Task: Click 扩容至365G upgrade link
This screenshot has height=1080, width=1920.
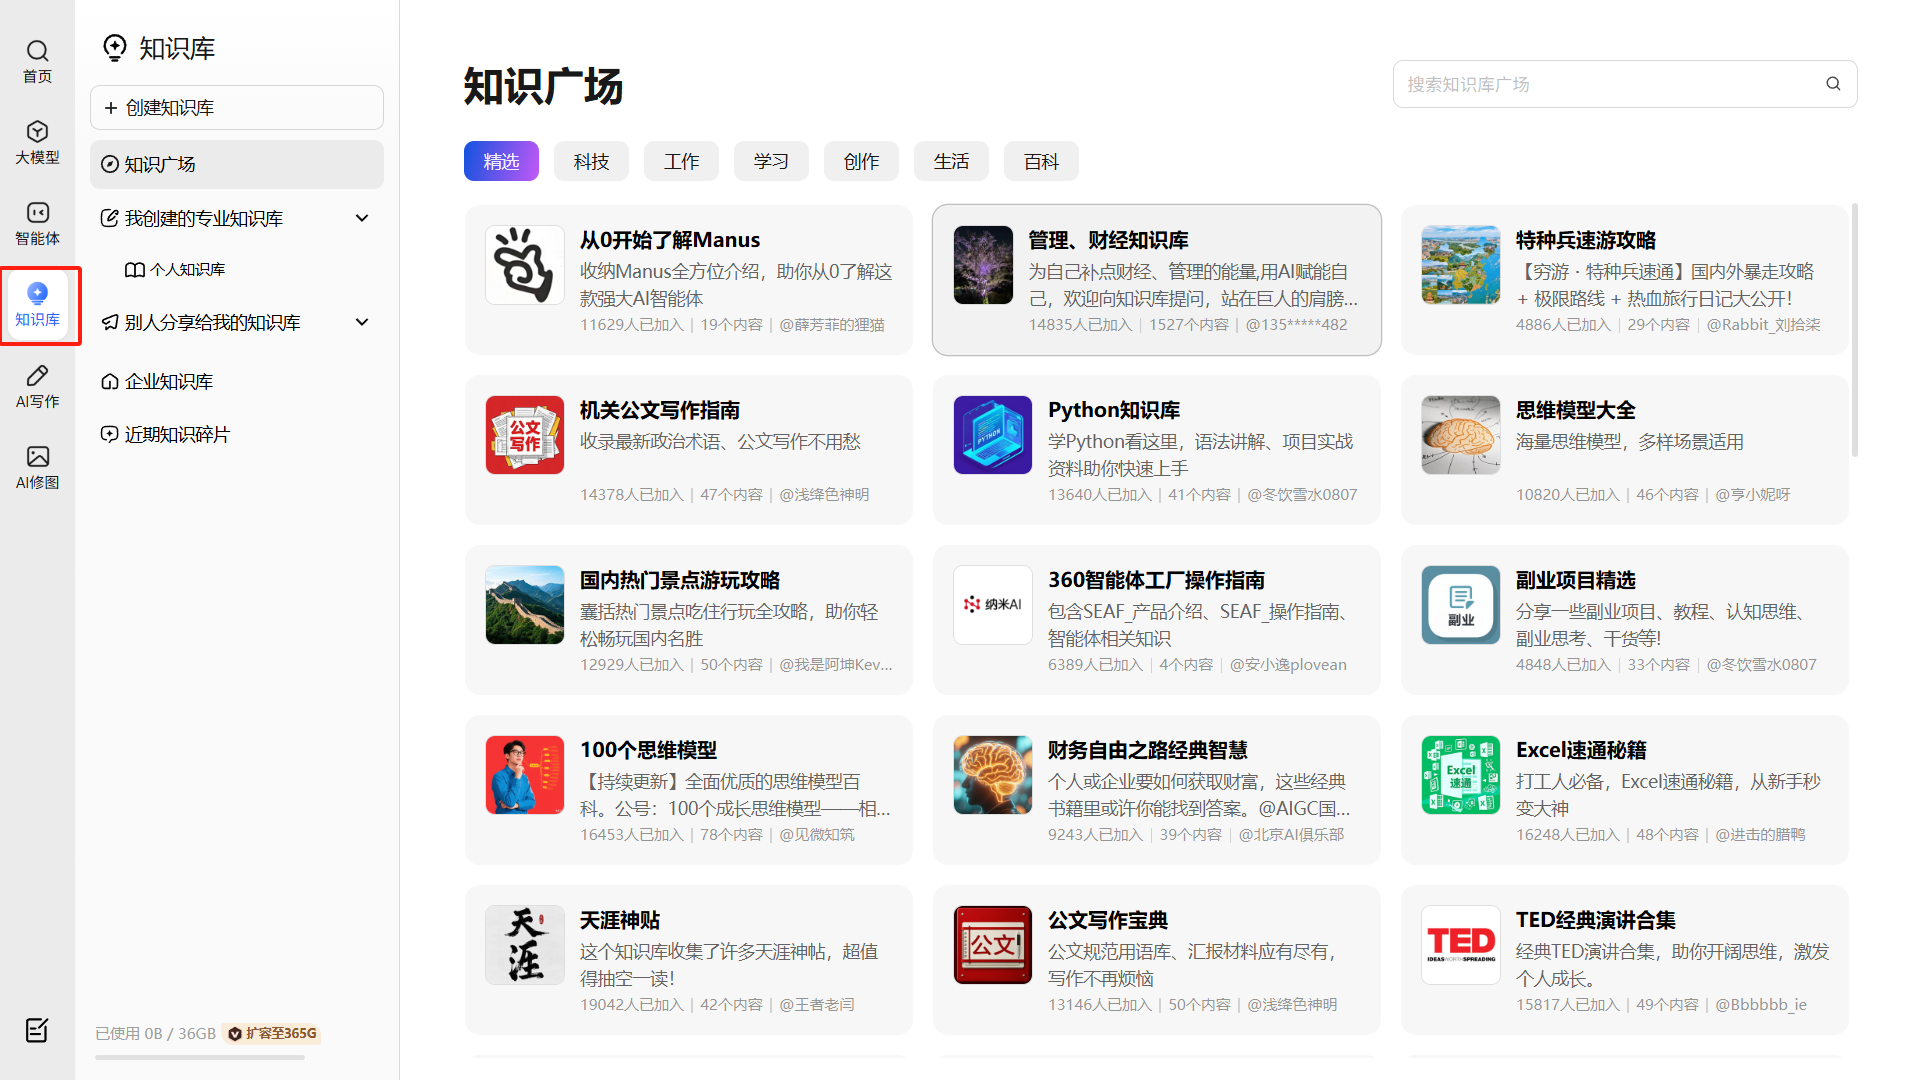Action: click(272, 1033)
